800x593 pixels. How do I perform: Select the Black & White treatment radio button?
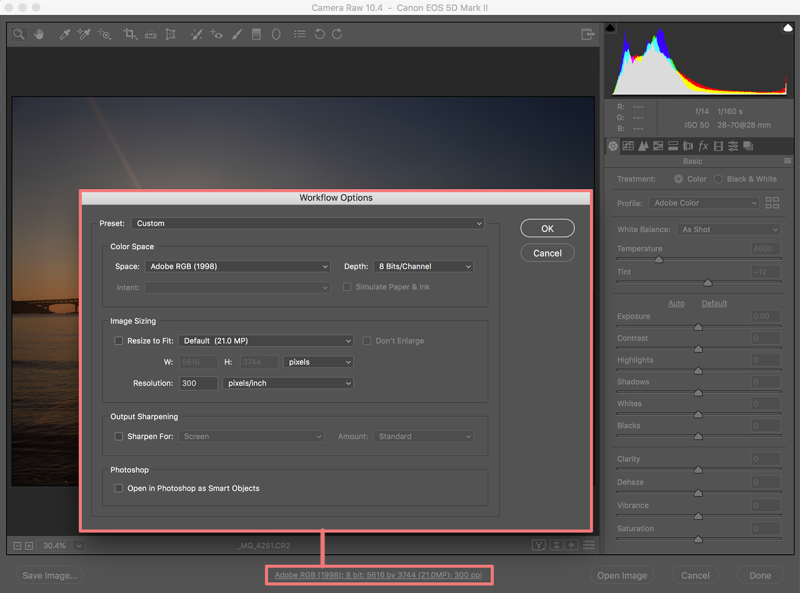click(718, 179)
